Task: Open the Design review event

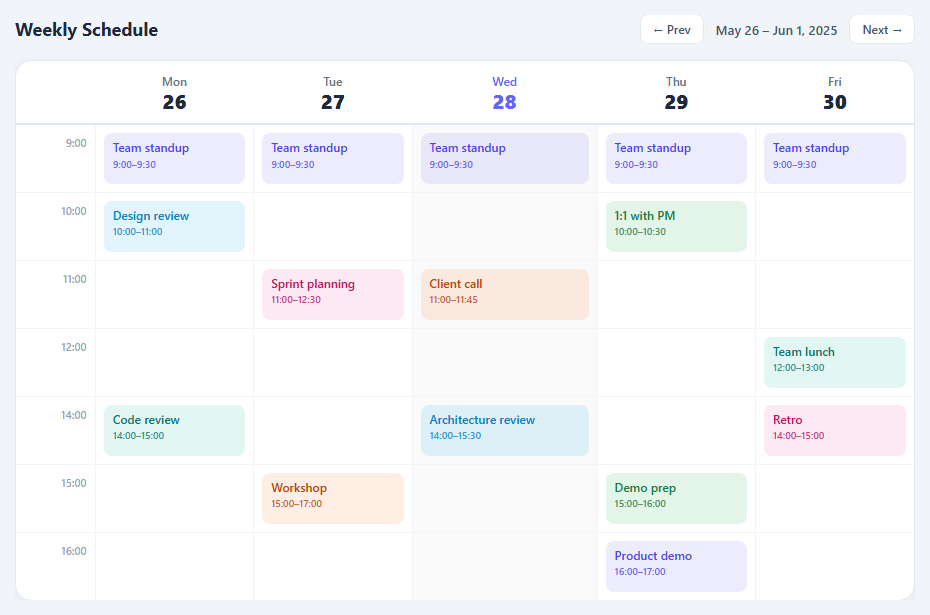Action: coord(174,227)
